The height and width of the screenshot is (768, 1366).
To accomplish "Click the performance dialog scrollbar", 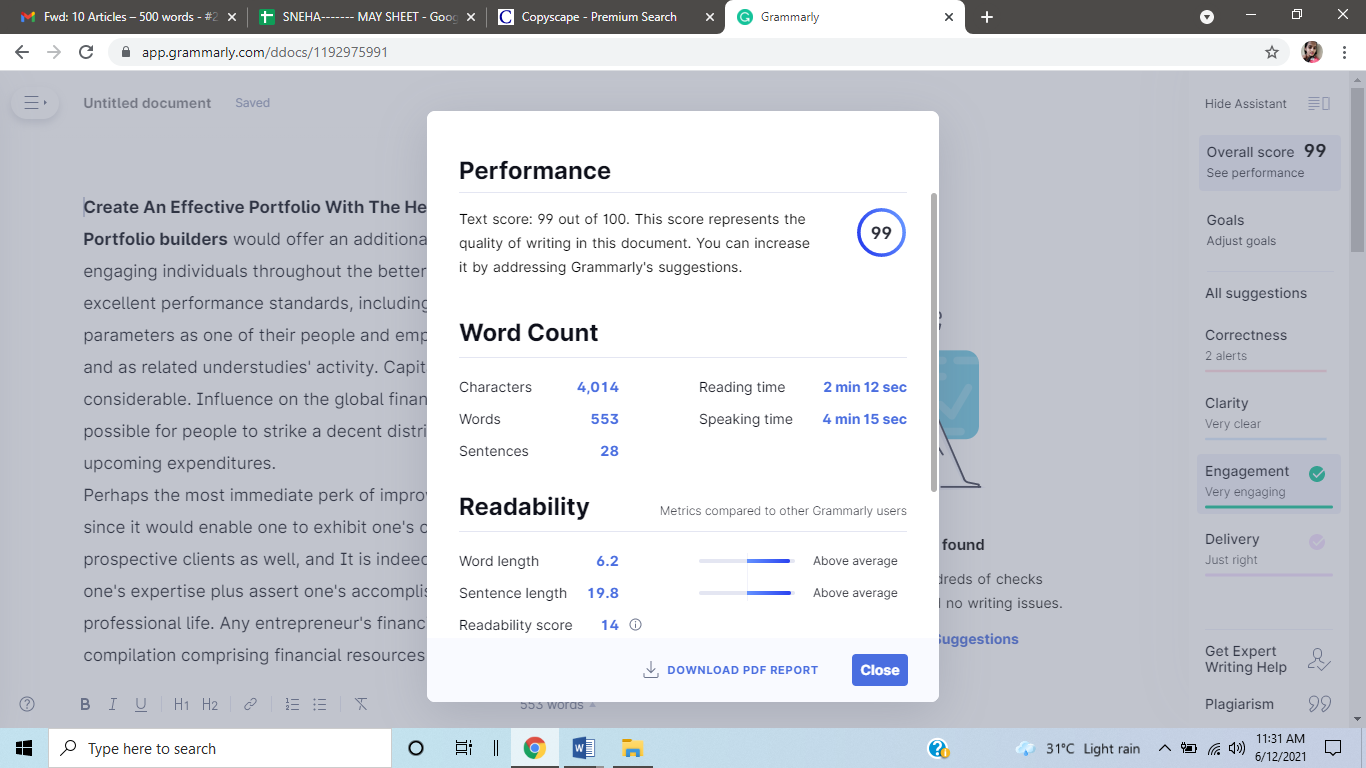I will [x=934, y=342].
